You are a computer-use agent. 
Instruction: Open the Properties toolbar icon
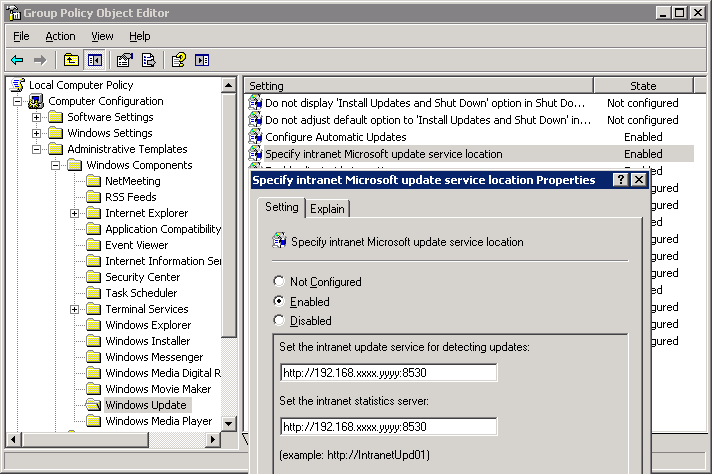click(x=124, y=60)
